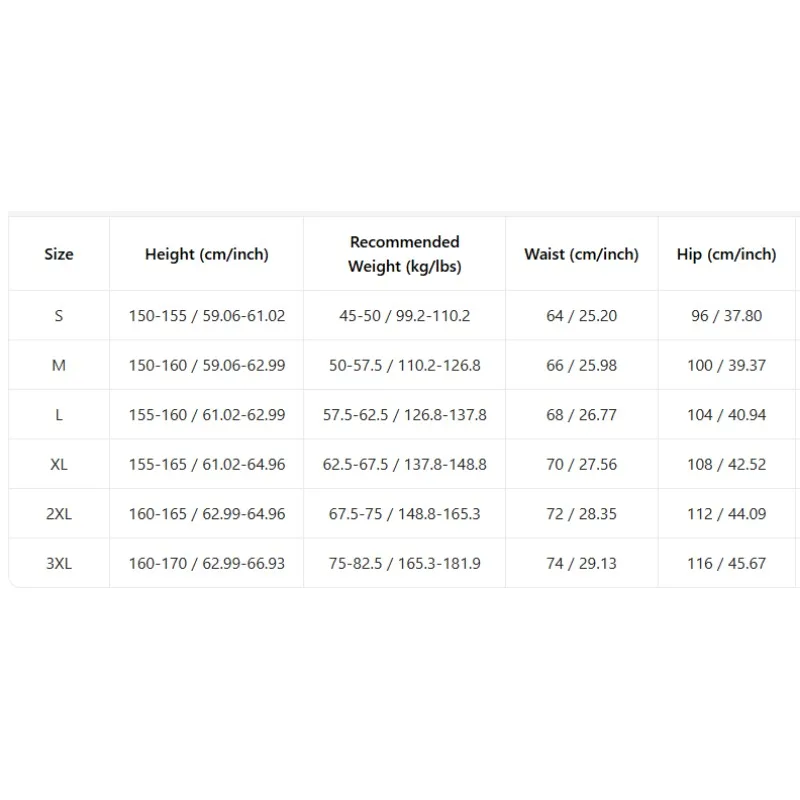Select the L size row label
Viewport: 800px width, 800px height.
click(x=59, y=415)
